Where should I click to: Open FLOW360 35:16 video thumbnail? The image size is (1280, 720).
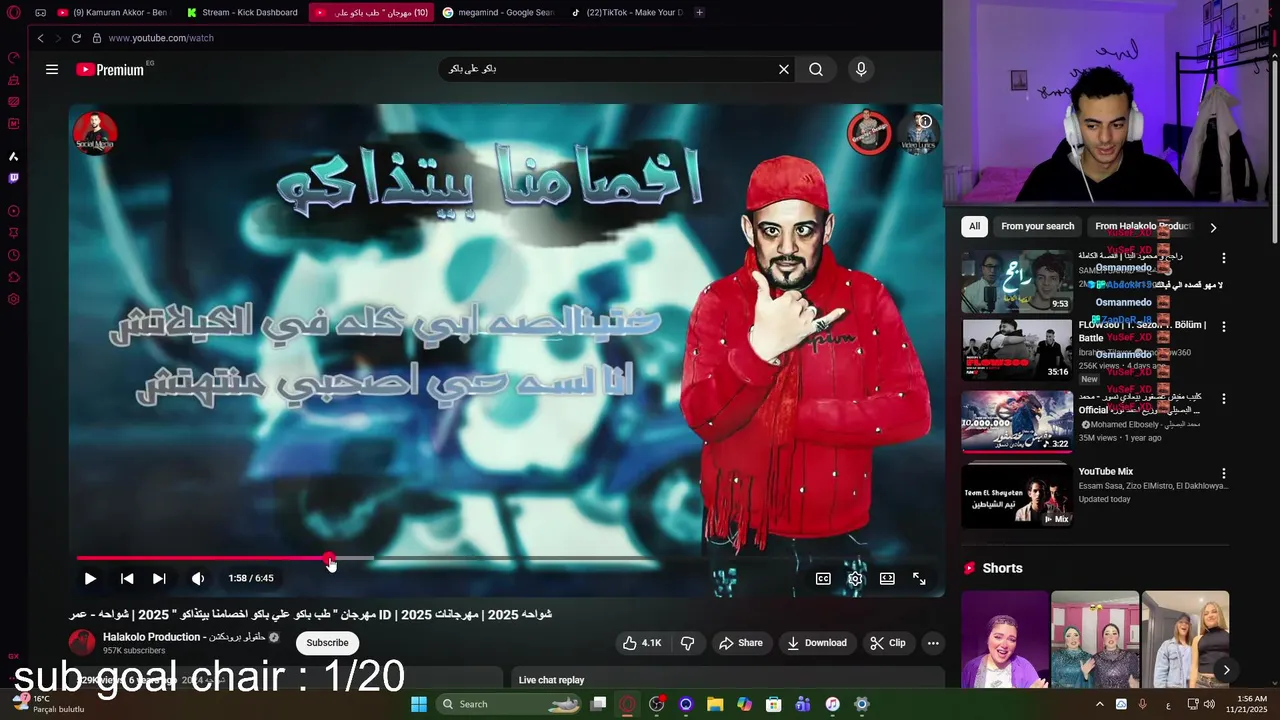[x=1017, y=350]
